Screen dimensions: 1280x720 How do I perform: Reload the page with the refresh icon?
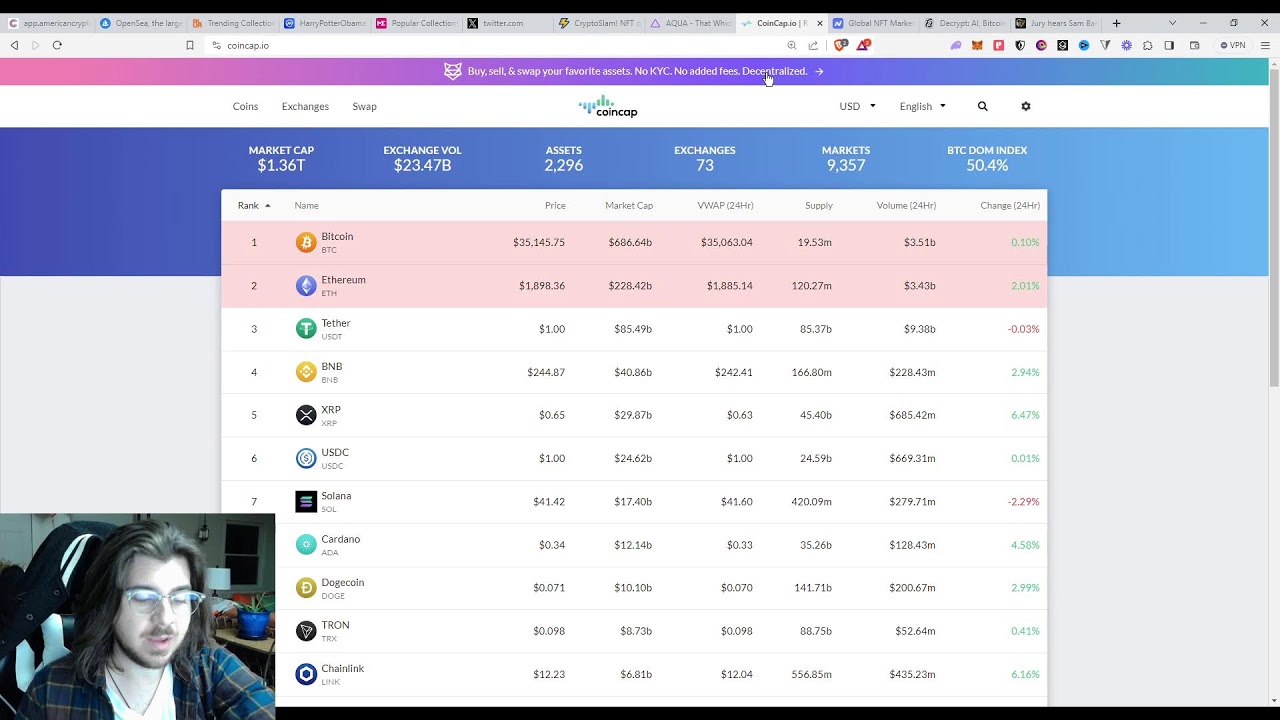point(57,45)
